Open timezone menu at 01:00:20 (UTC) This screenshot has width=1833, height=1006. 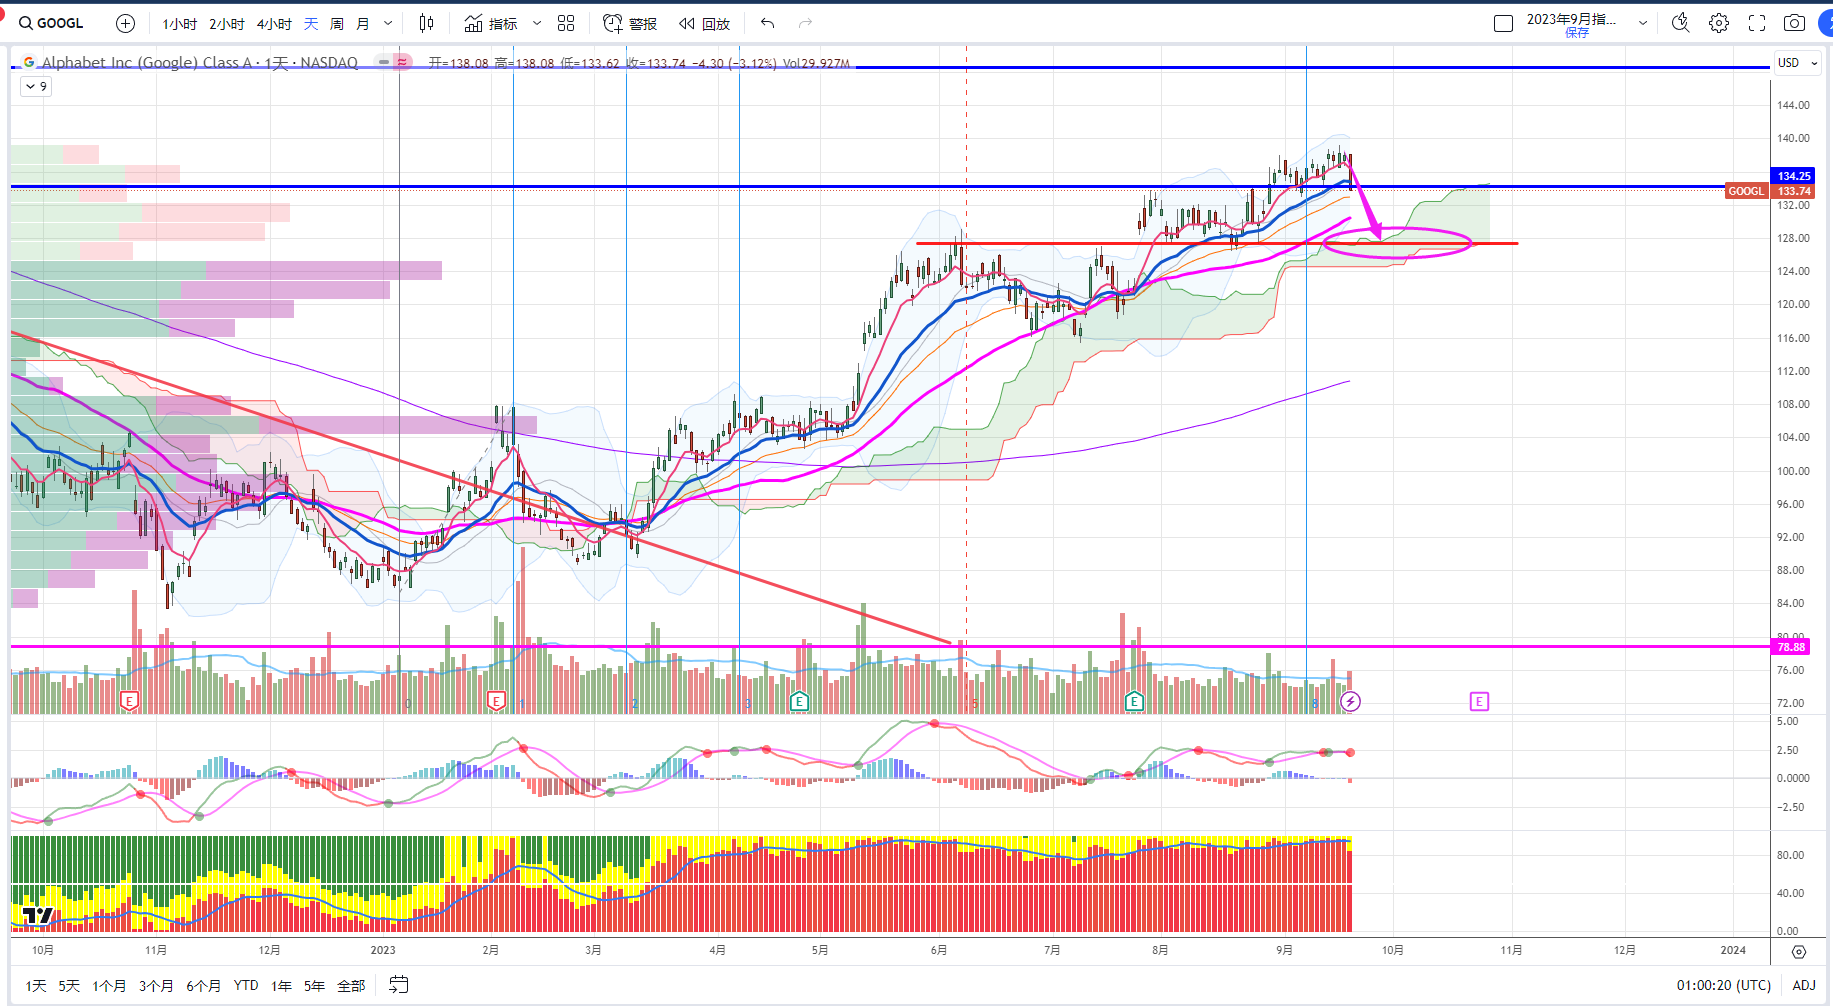point(1724,985)
